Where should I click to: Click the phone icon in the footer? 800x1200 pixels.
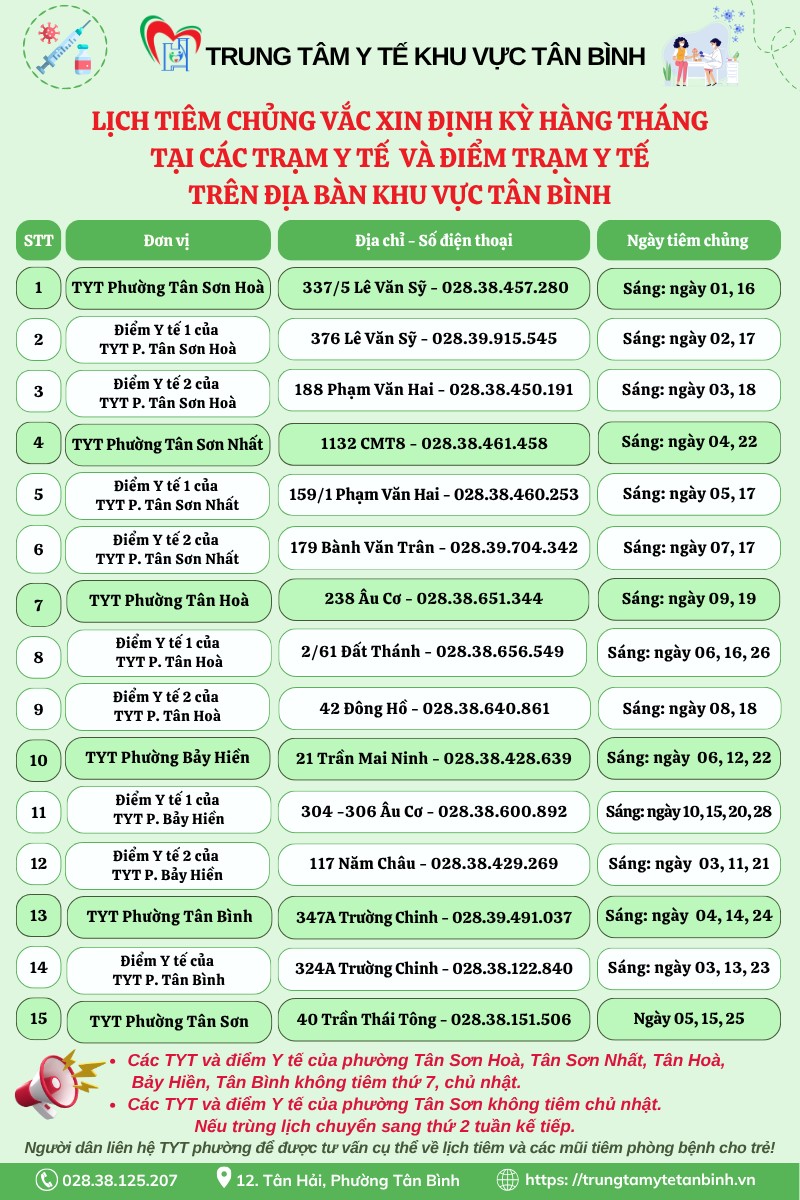click(x=46, y=1180)
